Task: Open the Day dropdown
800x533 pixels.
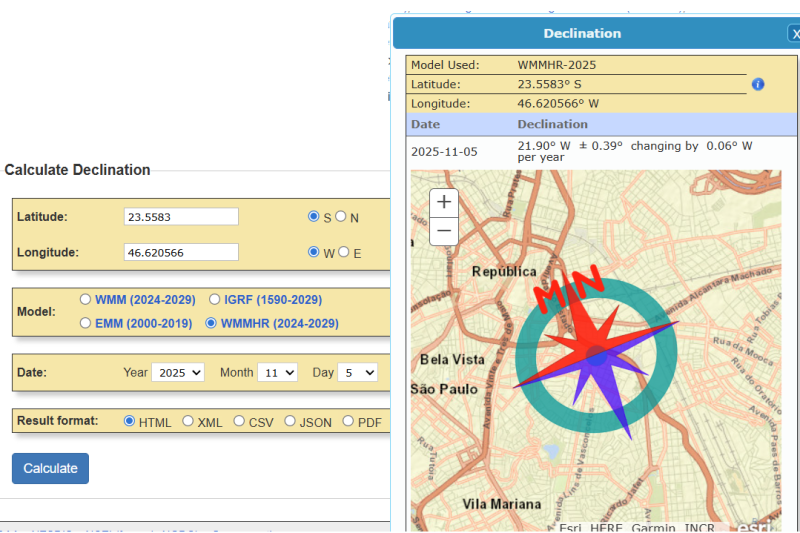Action: coord(357,372)
